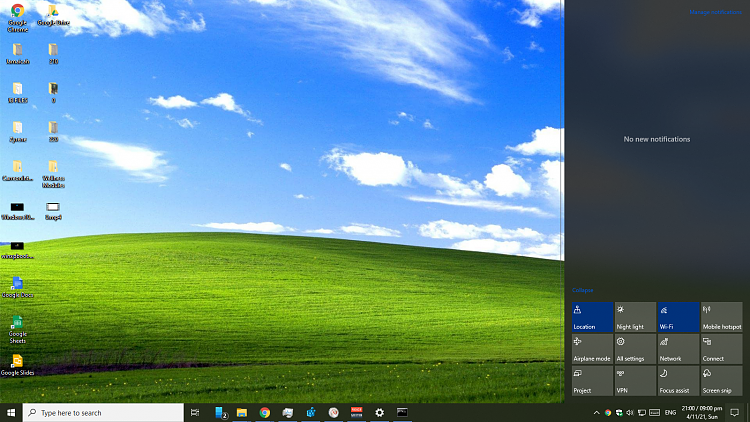Open the taskbar clock and date
Screen dimensions: 750x422
click(702, 412)
